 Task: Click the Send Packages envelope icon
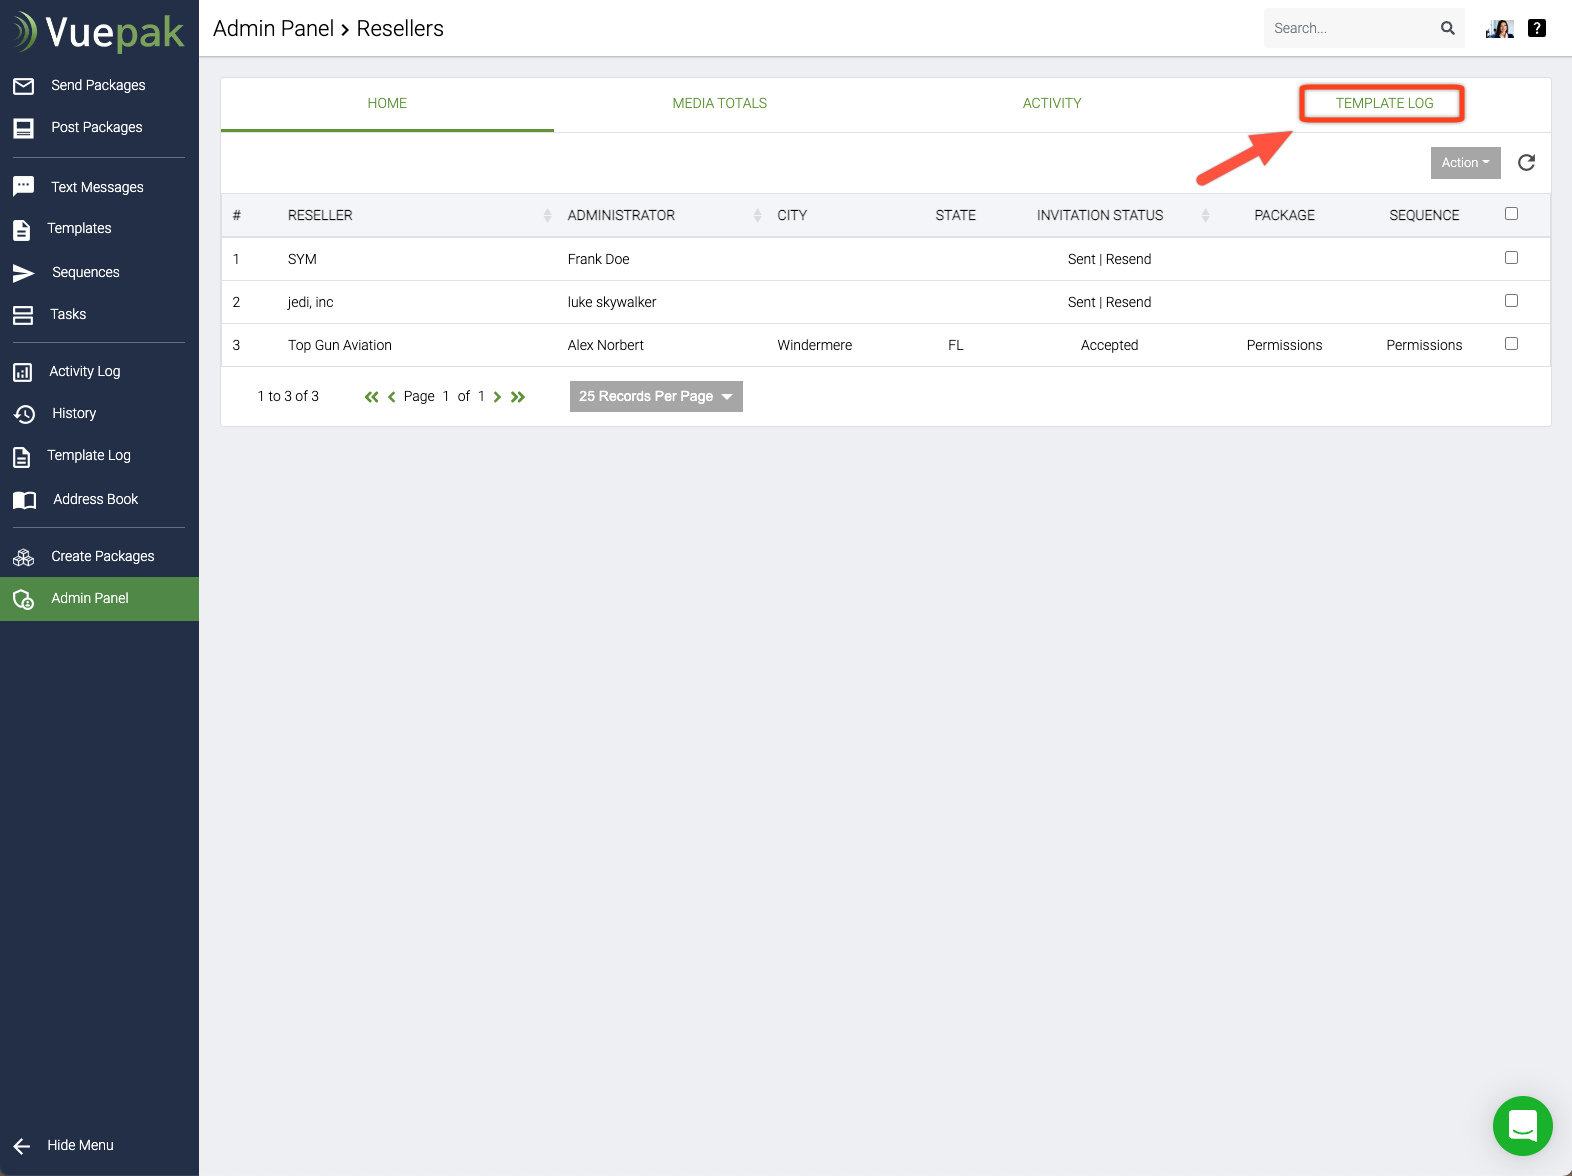click(24, 86)
